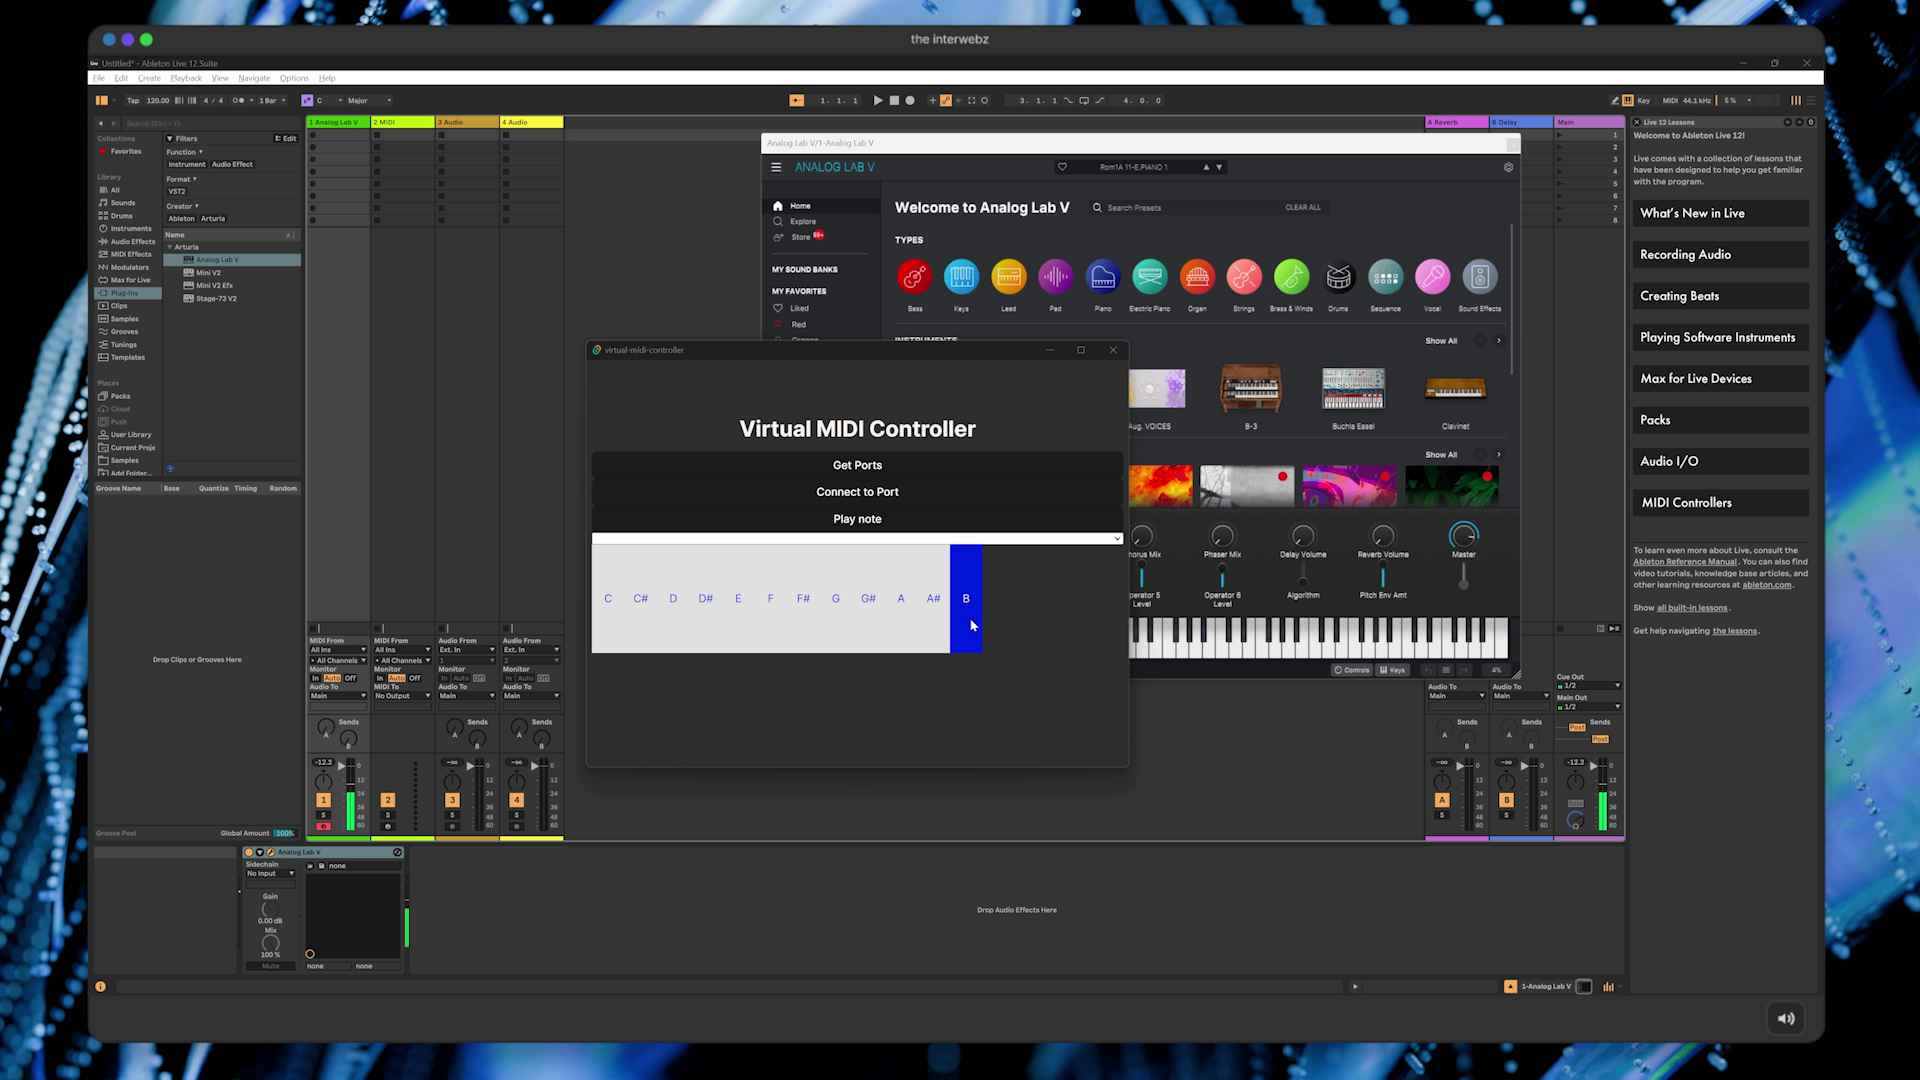Click the B note key on virtual keyboard
The width and height of the screenshot is (1920, 1080).
point(965,597)
